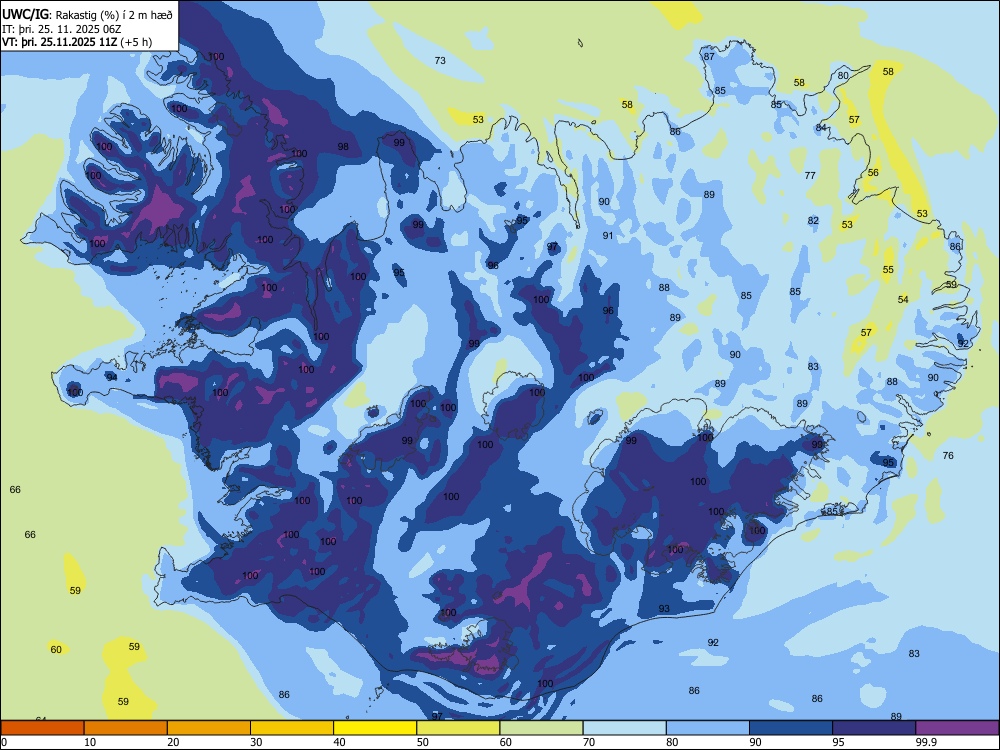Click the '55' humidity value in the east
The height and width of the screenshot is (750, 1000).
888,270
